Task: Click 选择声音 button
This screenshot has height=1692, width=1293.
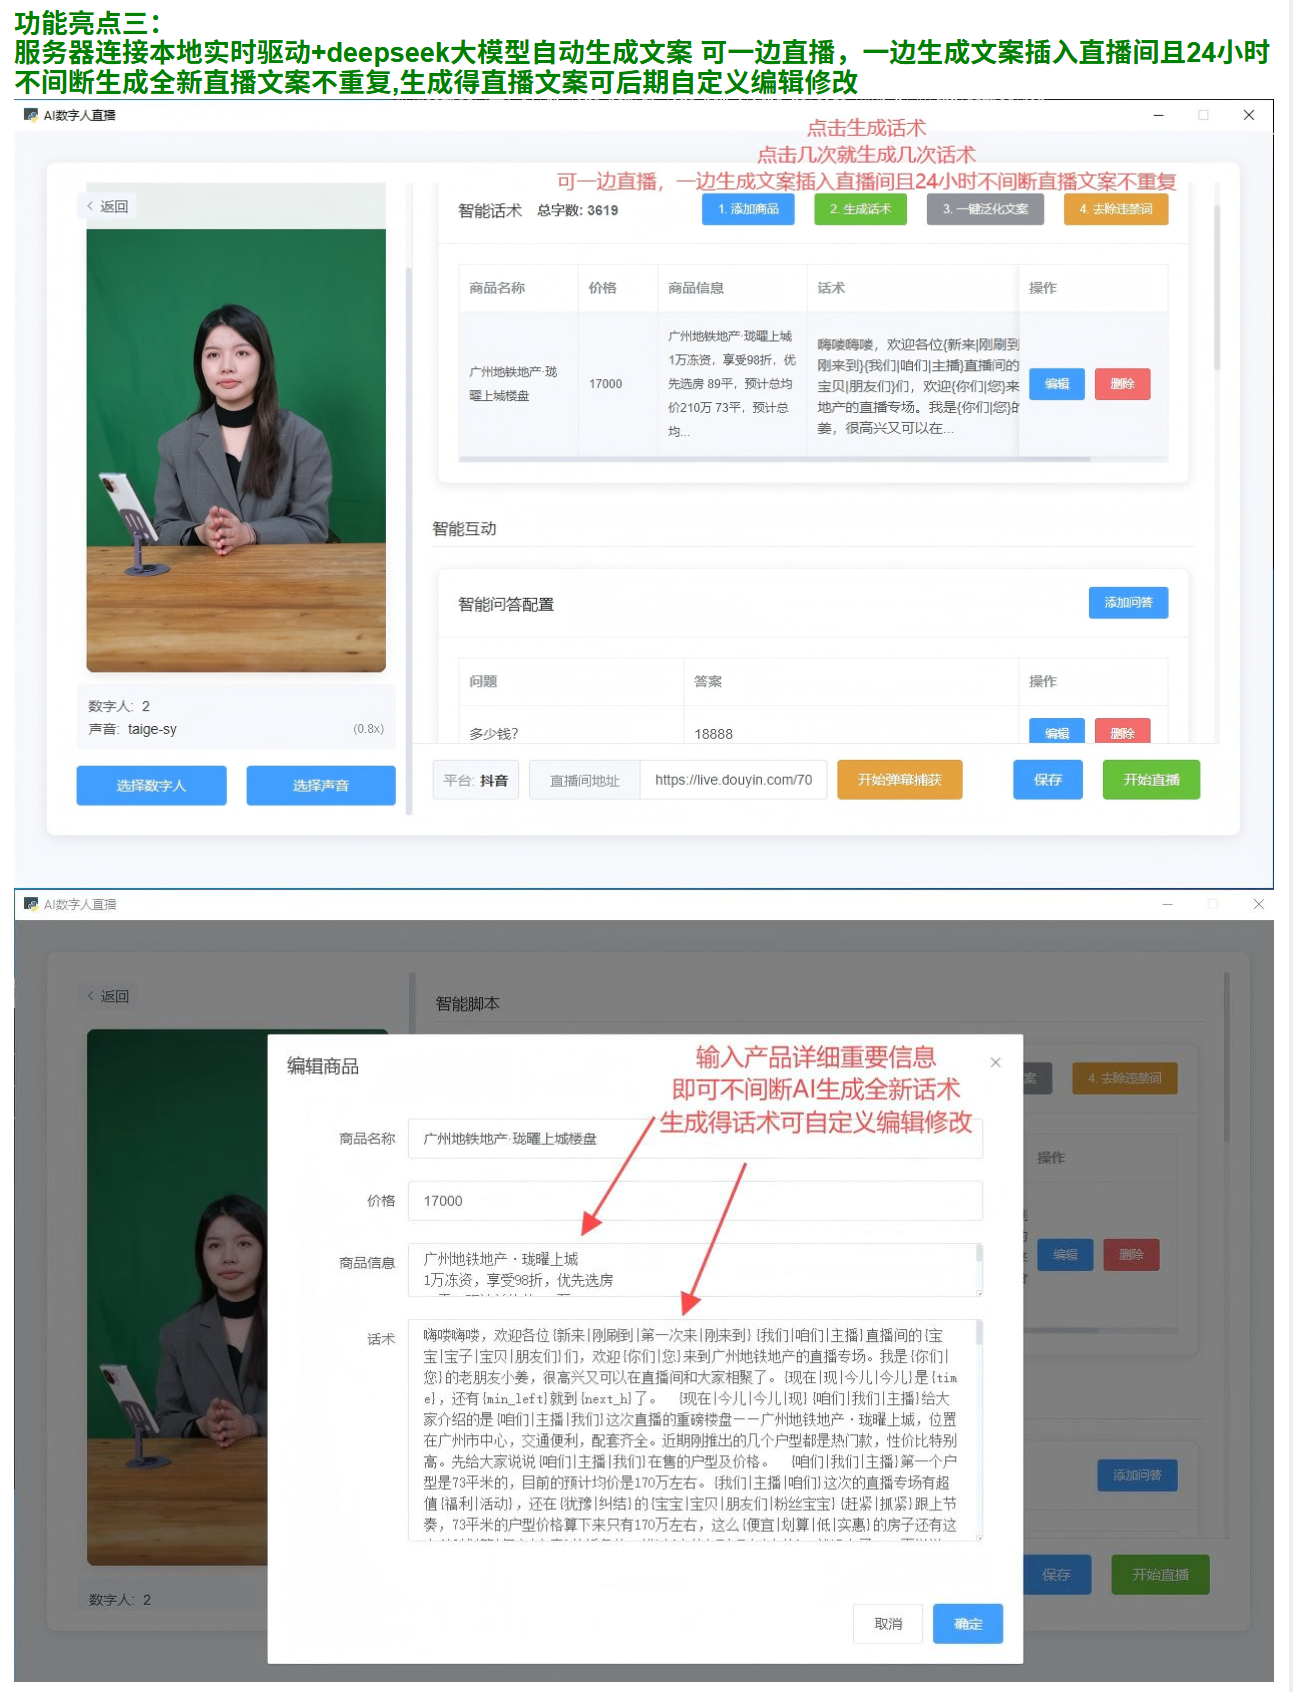Action: tap(321, 786)
